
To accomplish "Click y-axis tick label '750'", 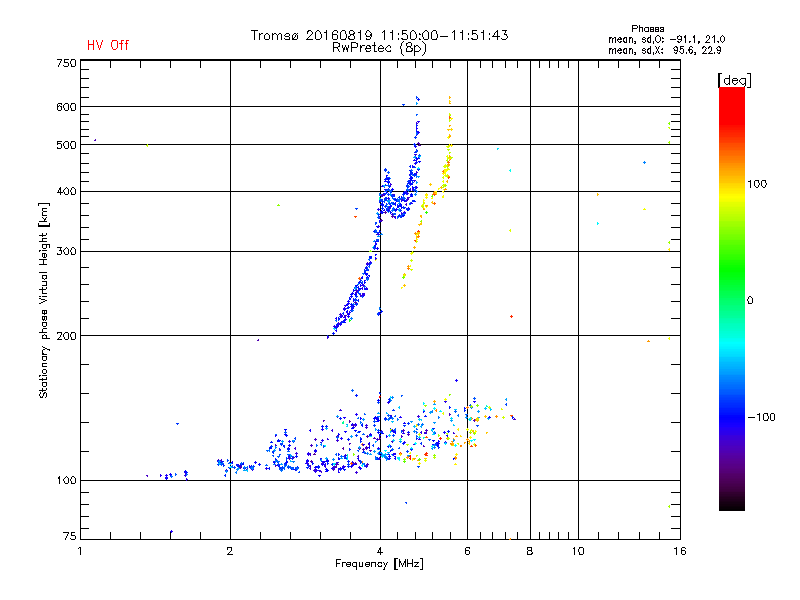I will (66, 63).
